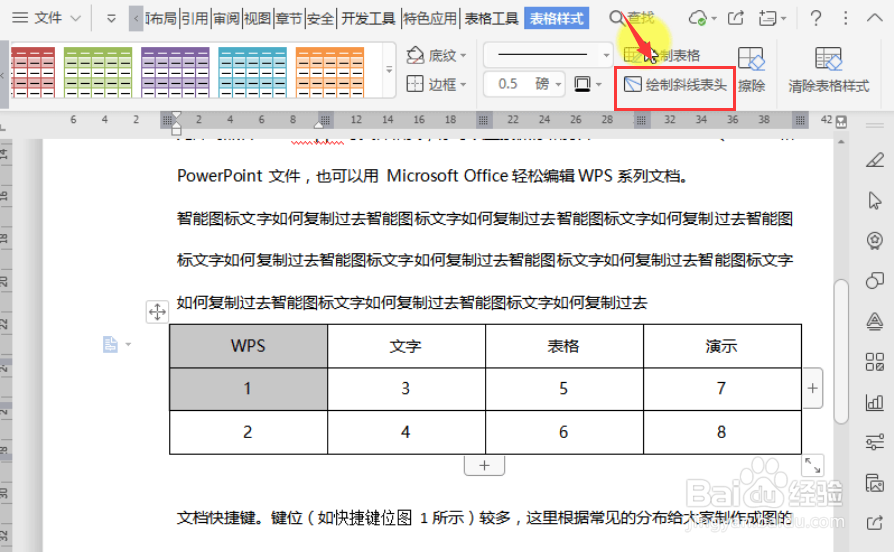
Task: Apply the orange table style thumbnail
Action: click(x=330, y=72)
